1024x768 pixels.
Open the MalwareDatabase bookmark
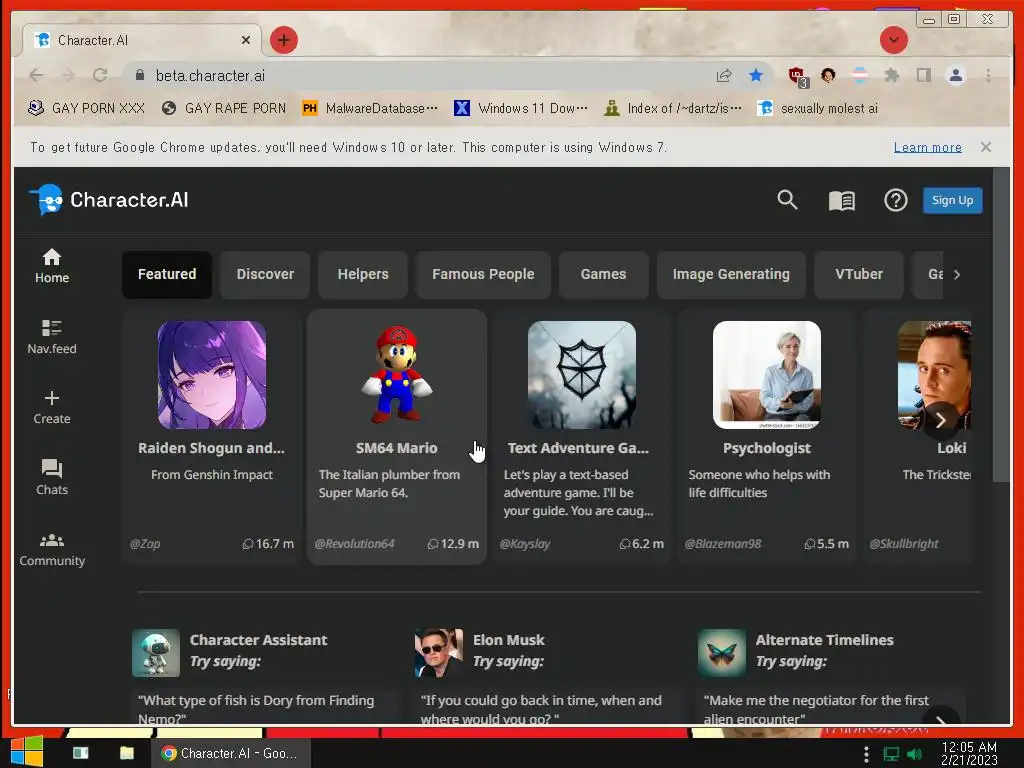[x=370, y=108]
